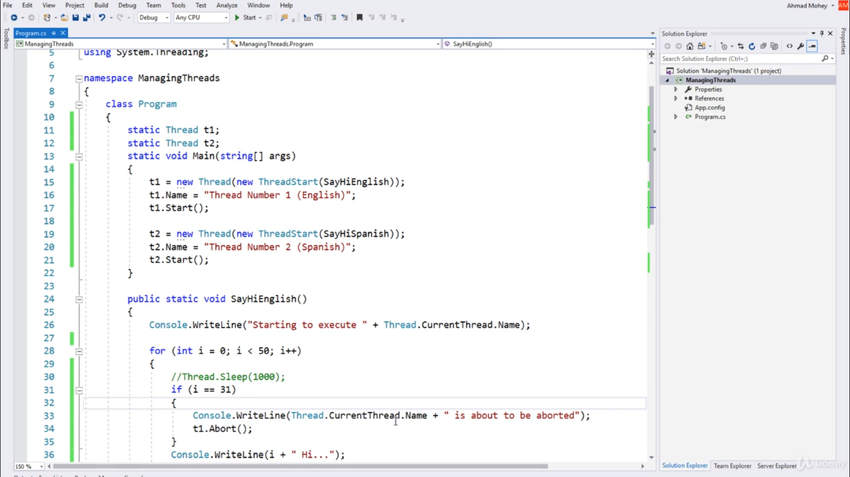Expand the Properties node in Solution Explorer
Image resolution: width=850 pixels, height=477 pixels.
click(676, 89)
